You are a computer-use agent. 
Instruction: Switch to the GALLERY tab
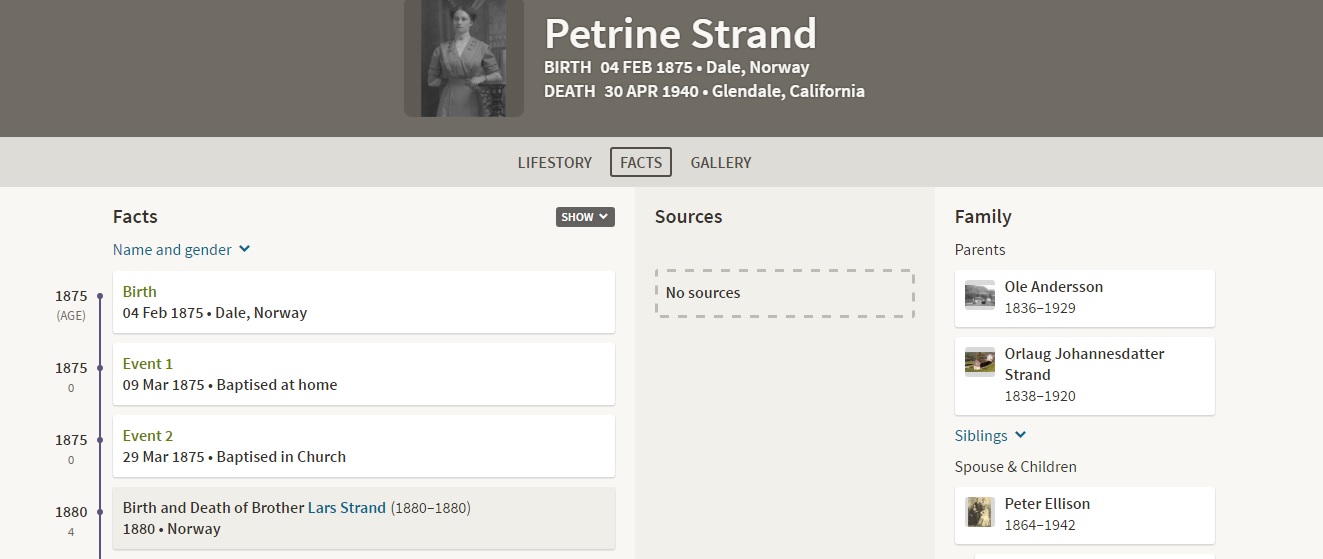[x=721, y=162]
